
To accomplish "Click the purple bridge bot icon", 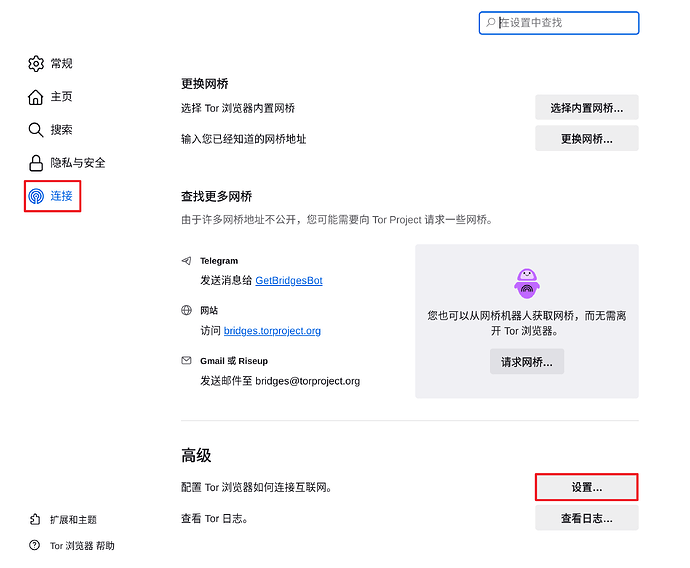I will (x=527, y=283).
